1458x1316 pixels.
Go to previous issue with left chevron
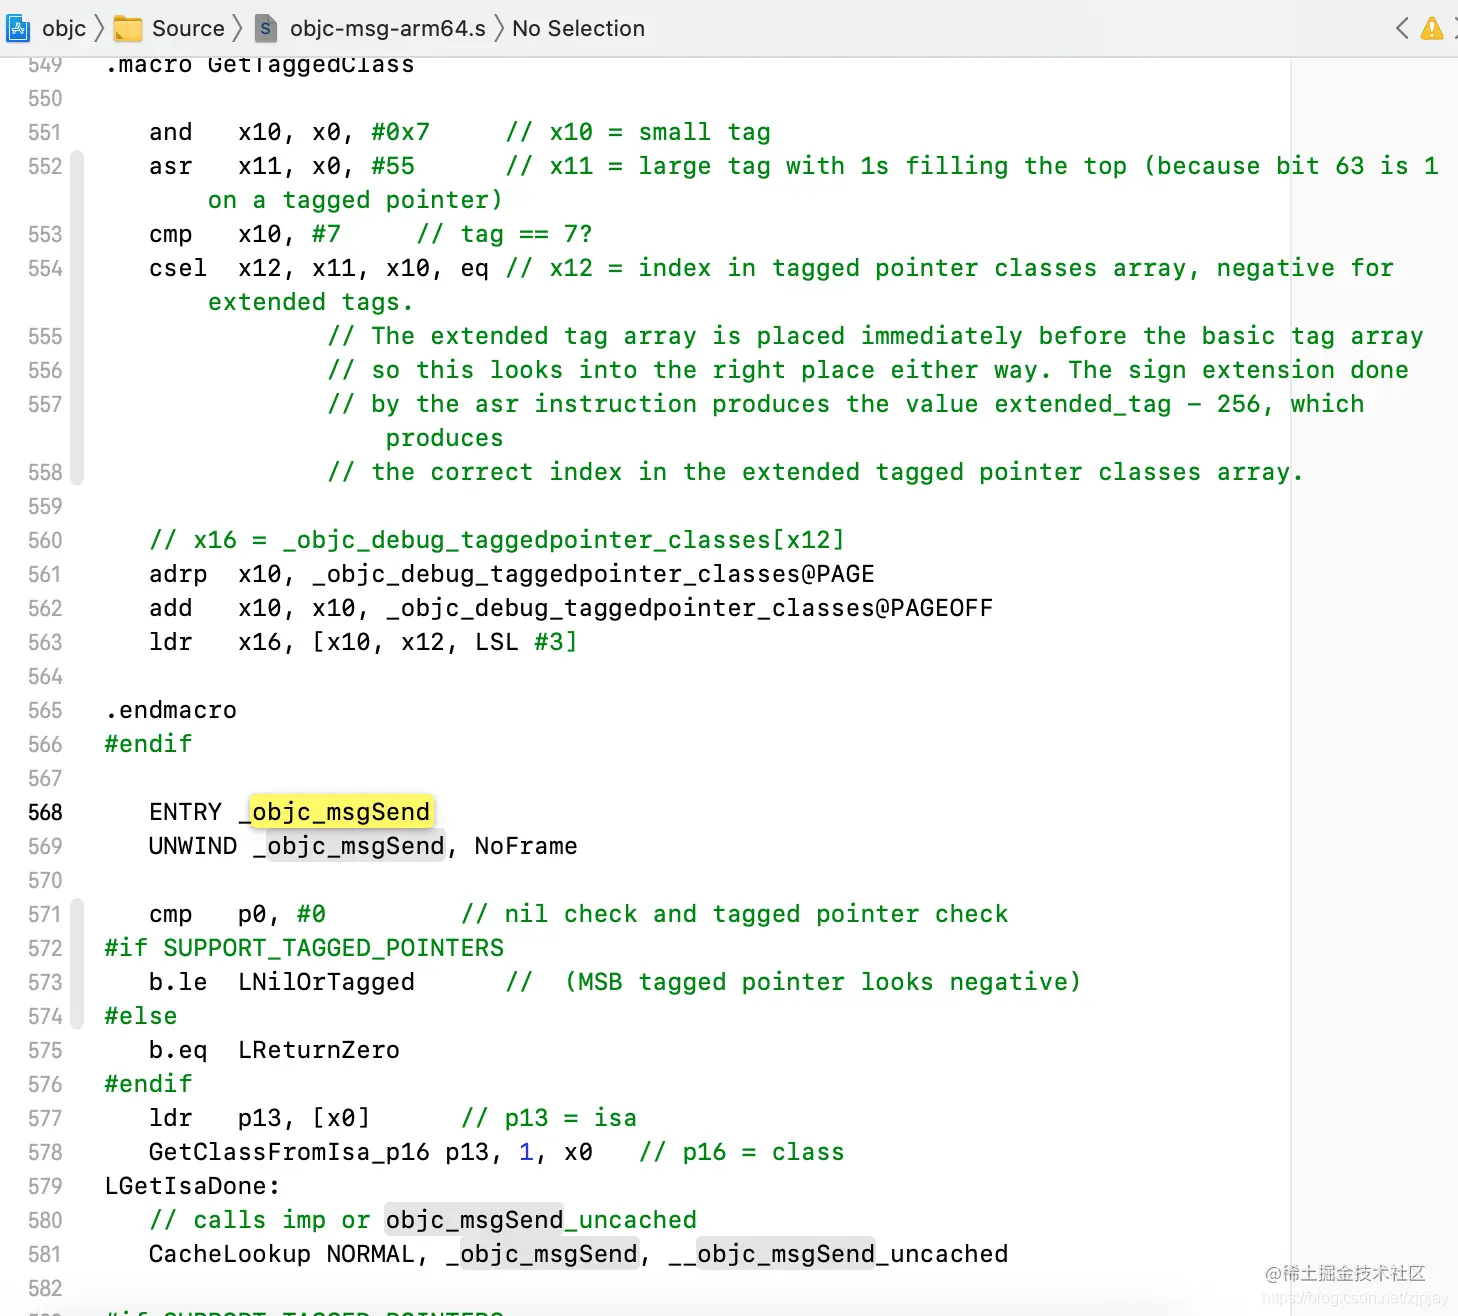coord(1402,28)
